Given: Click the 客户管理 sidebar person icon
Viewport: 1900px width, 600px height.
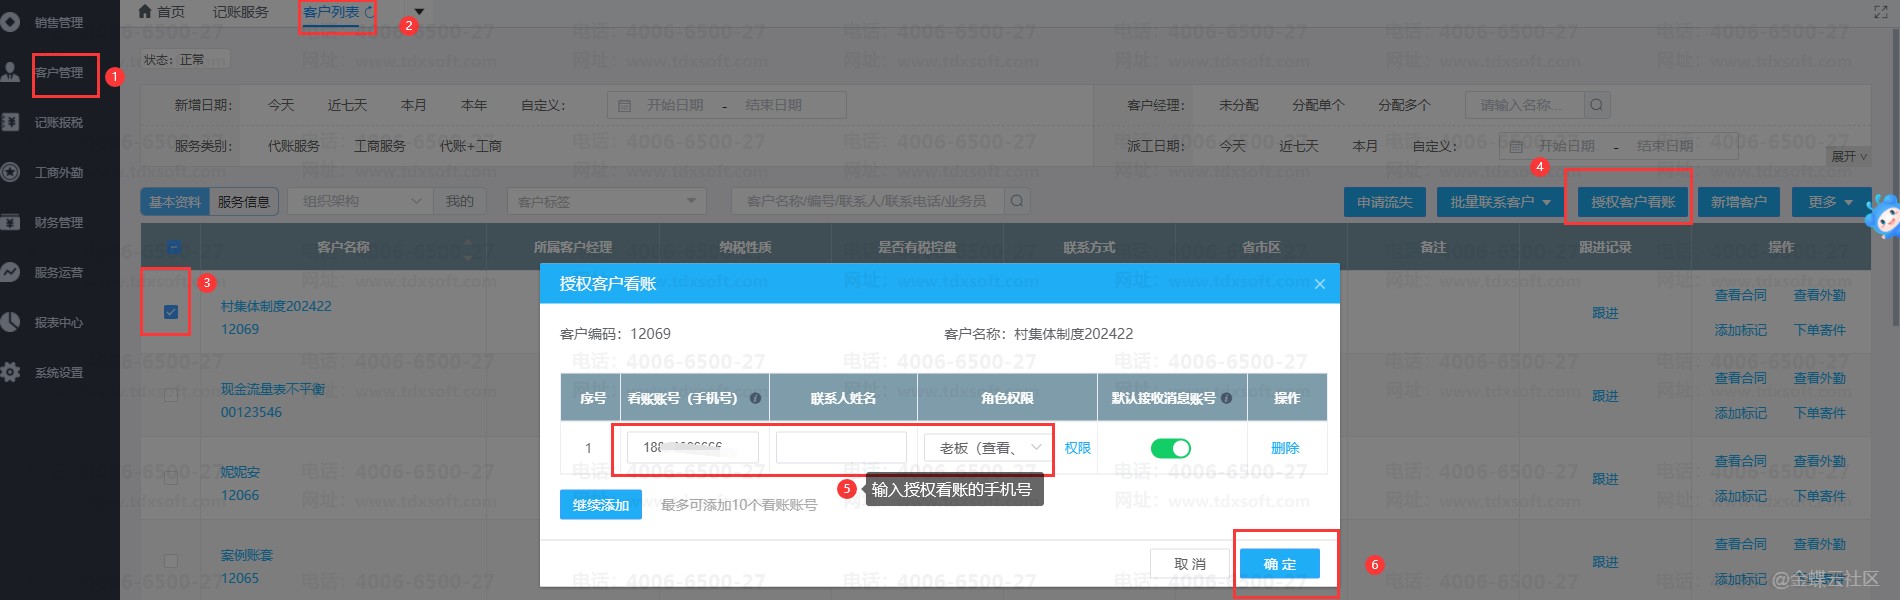Looking at the screenshot, I should 10,72.
